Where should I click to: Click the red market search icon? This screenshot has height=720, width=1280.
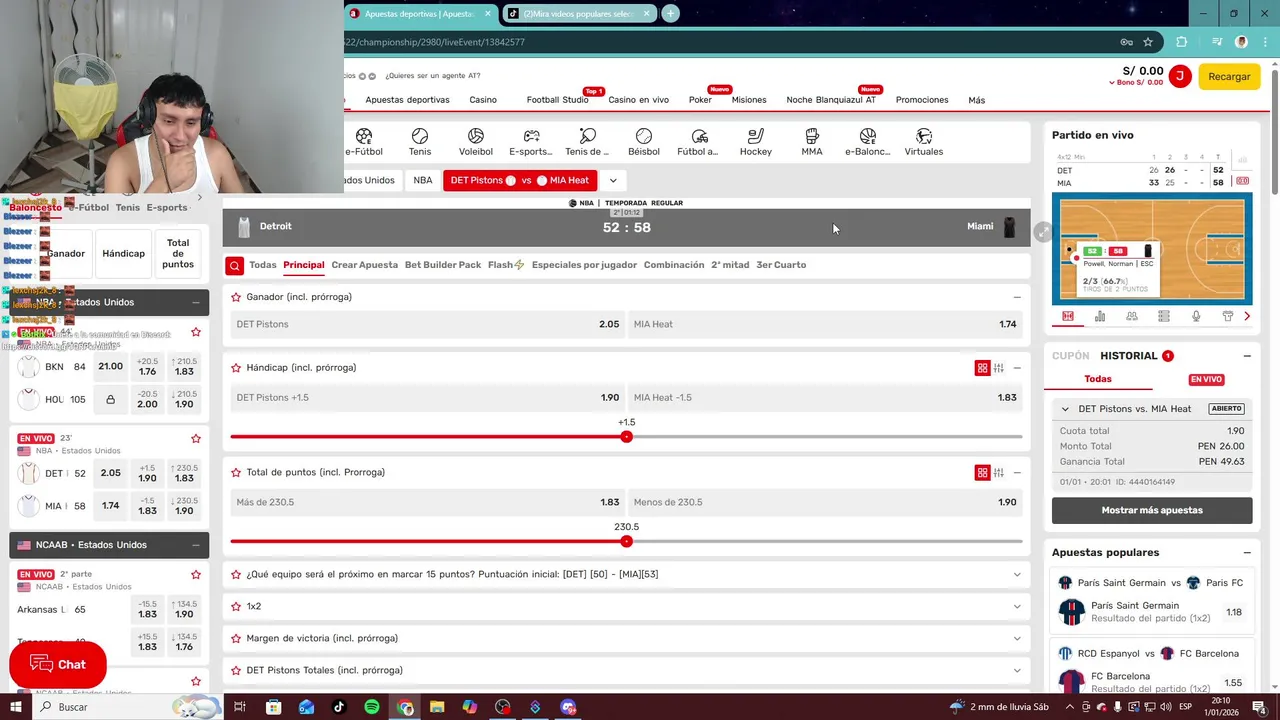(234, 265)
